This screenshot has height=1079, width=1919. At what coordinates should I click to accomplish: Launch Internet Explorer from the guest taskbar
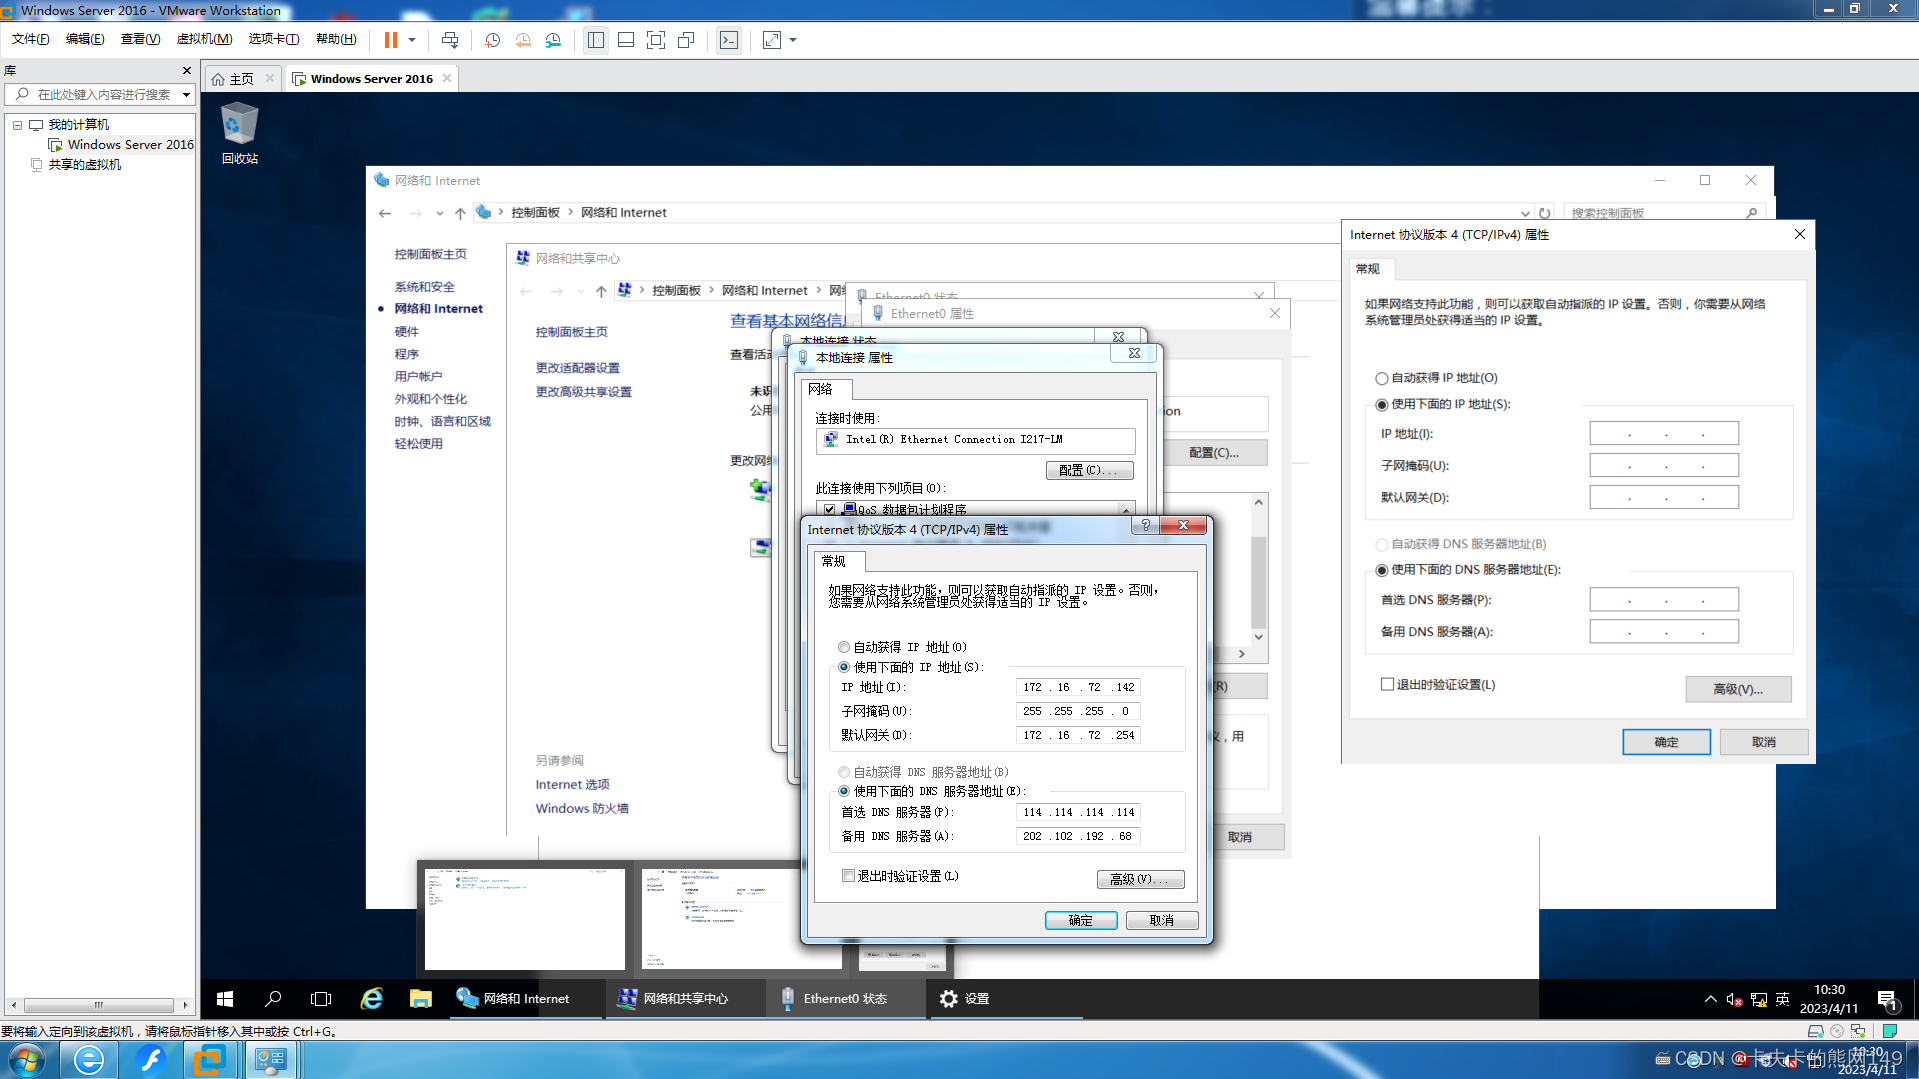pyautogui.click(x=371, y=998)
